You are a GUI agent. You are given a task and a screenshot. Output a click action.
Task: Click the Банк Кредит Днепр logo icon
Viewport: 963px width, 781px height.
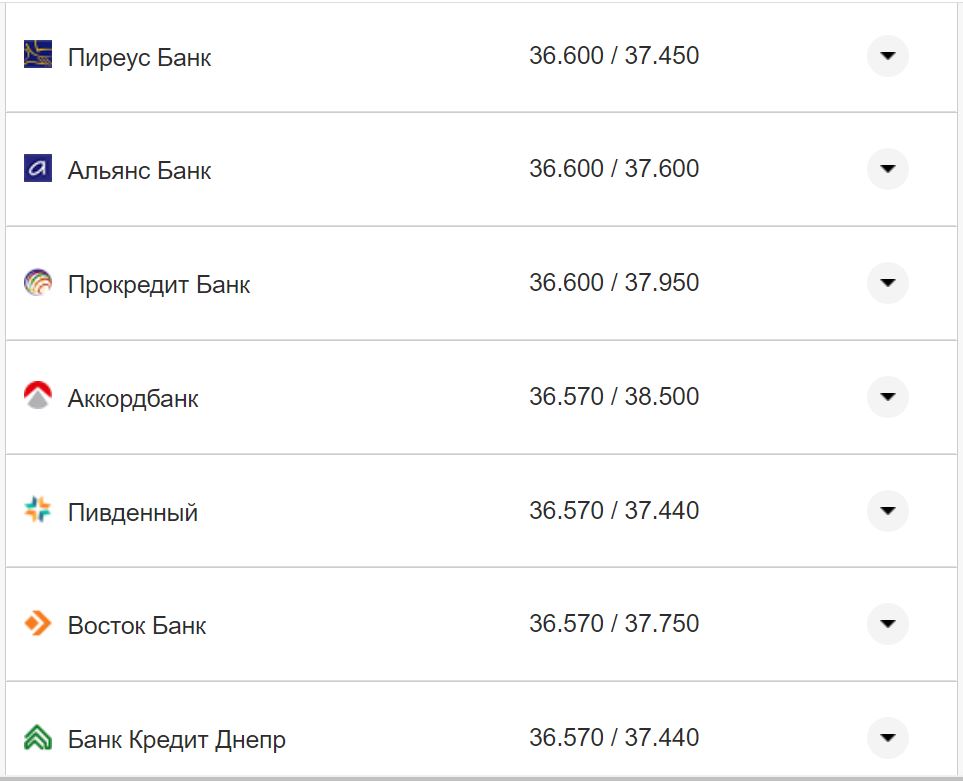point(37,738)
